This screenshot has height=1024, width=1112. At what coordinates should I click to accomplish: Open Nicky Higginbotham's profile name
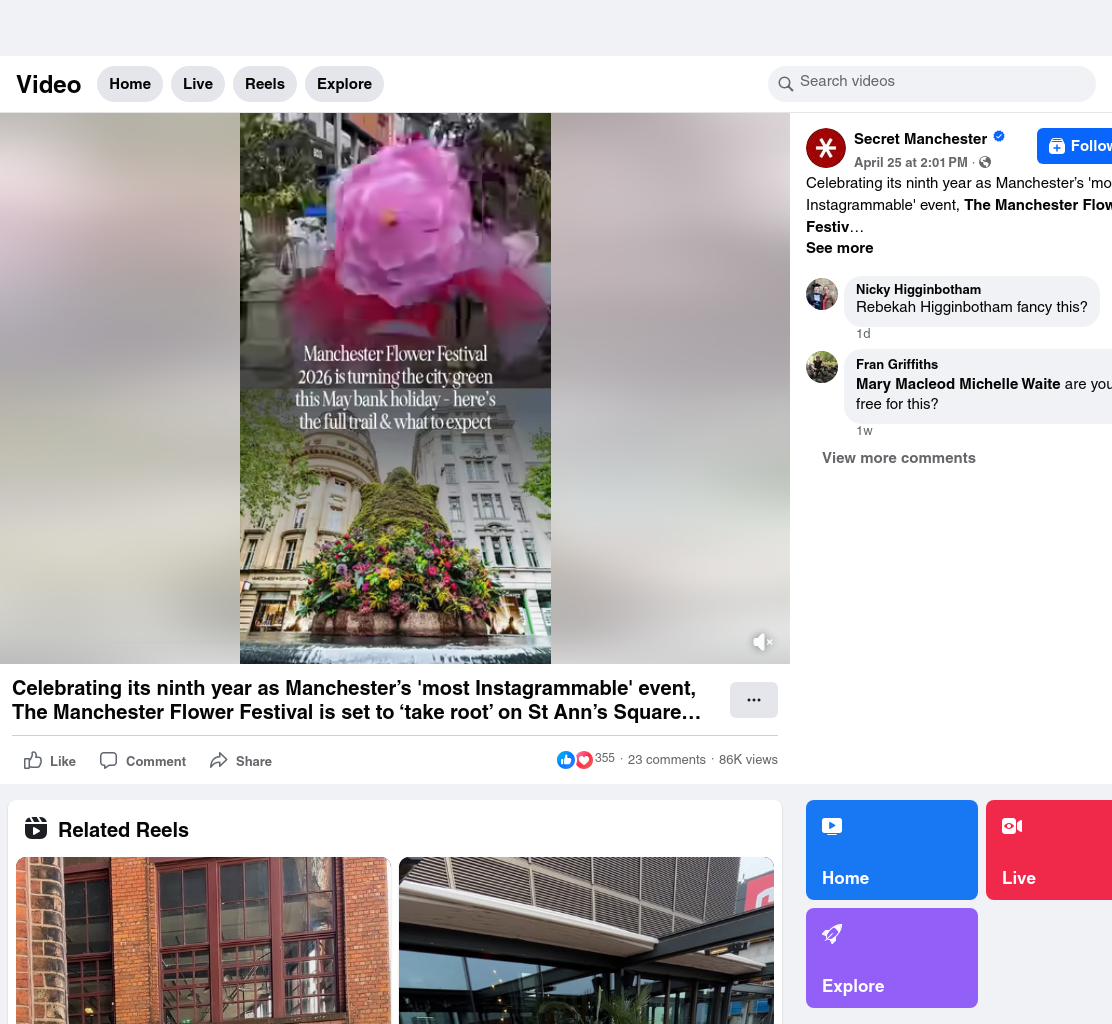pos(918,289)
